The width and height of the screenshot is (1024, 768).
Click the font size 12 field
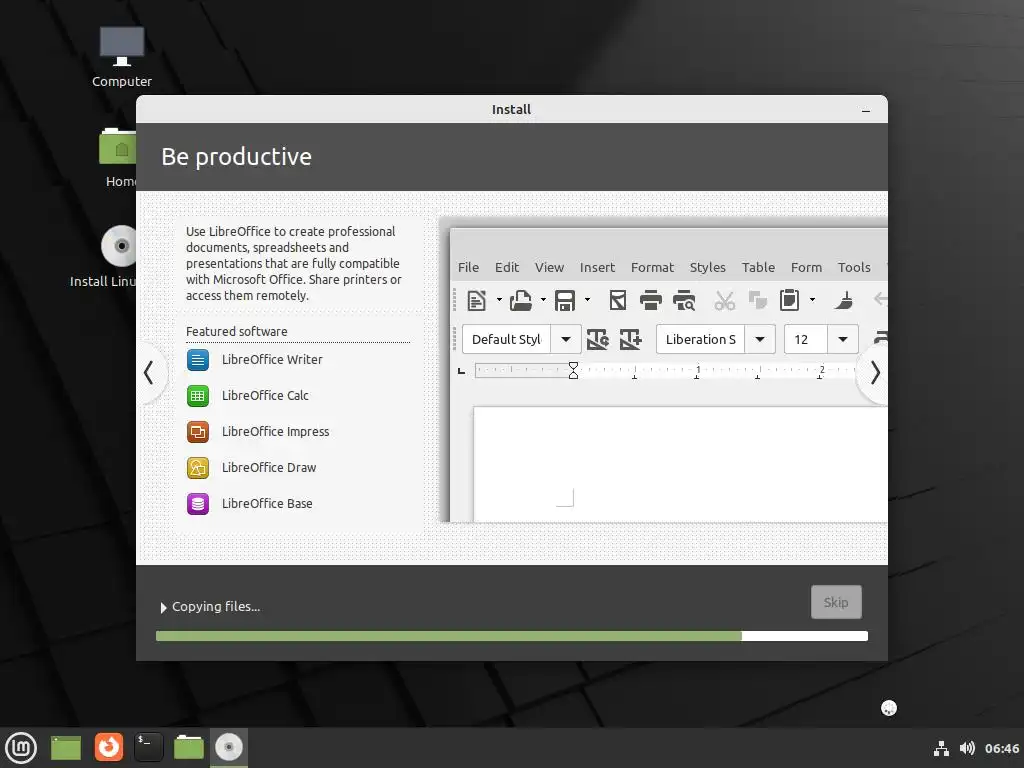click(806, 340)
